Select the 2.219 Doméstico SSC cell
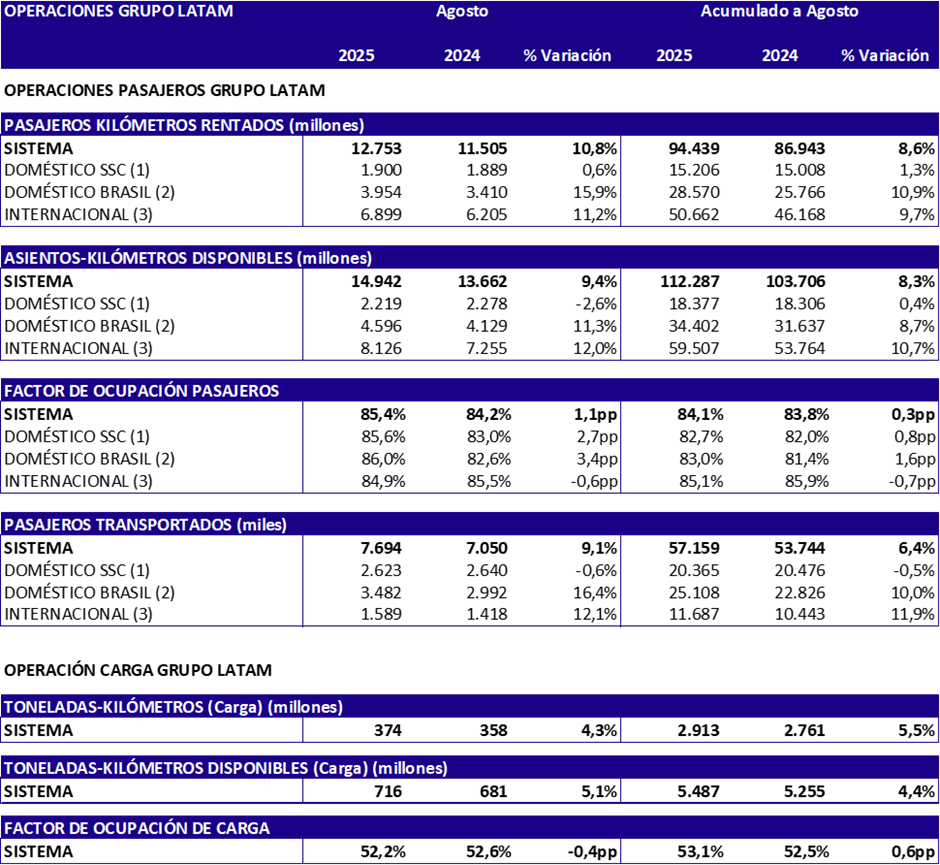This screenshot has height=865, width=940. coord(381,304)
